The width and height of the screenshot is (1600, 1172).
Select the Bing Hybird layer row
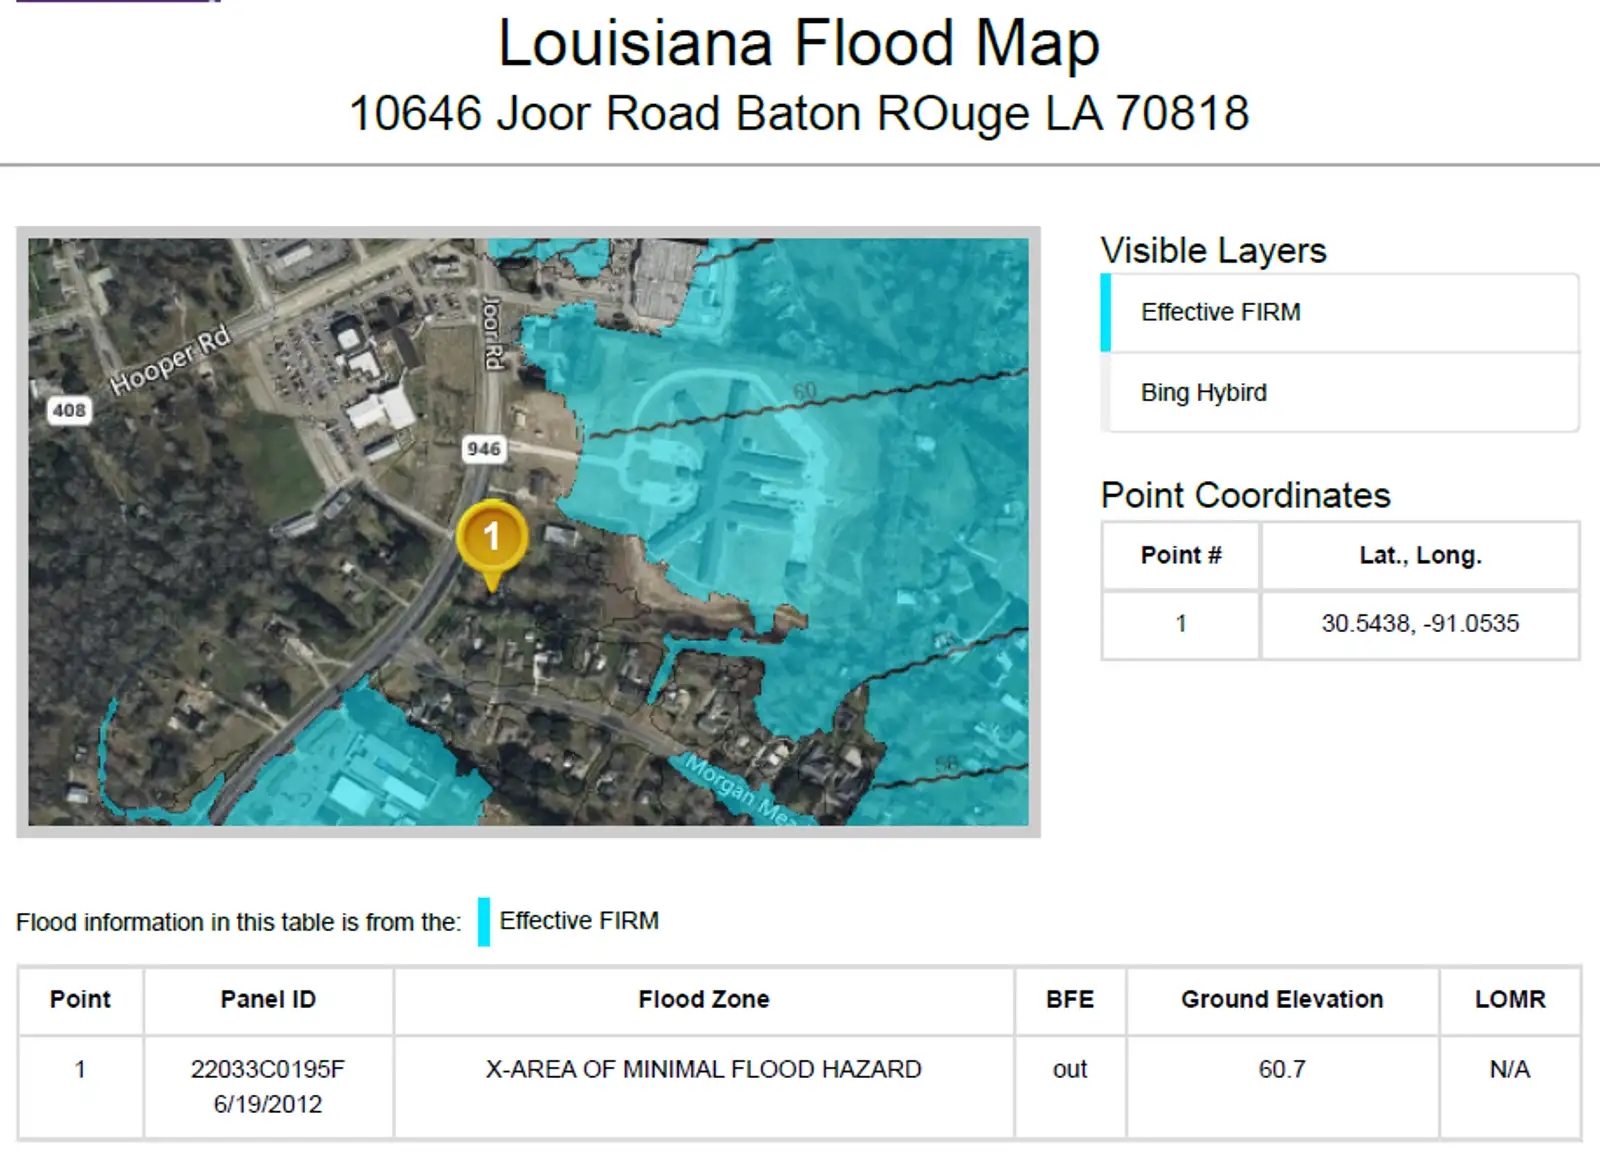[x=1340, y=392]
